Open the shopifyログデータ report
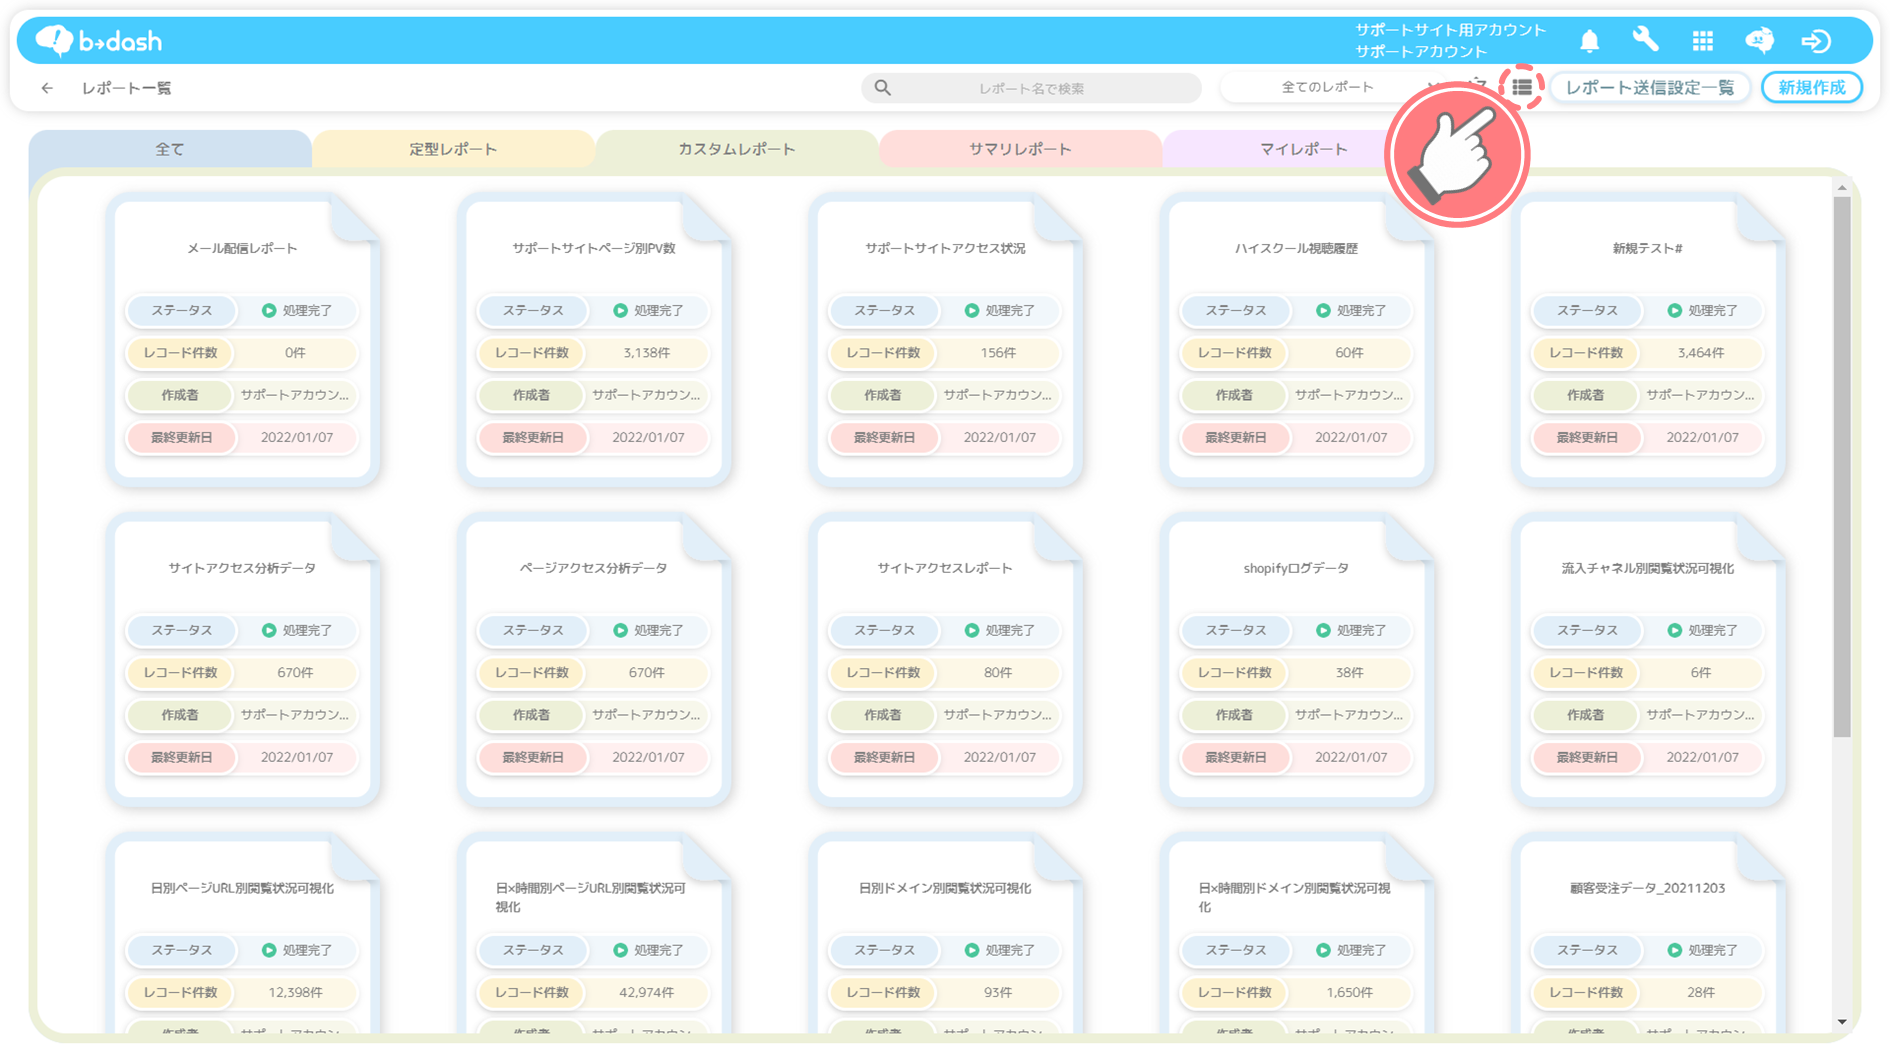 [1297, 660]
